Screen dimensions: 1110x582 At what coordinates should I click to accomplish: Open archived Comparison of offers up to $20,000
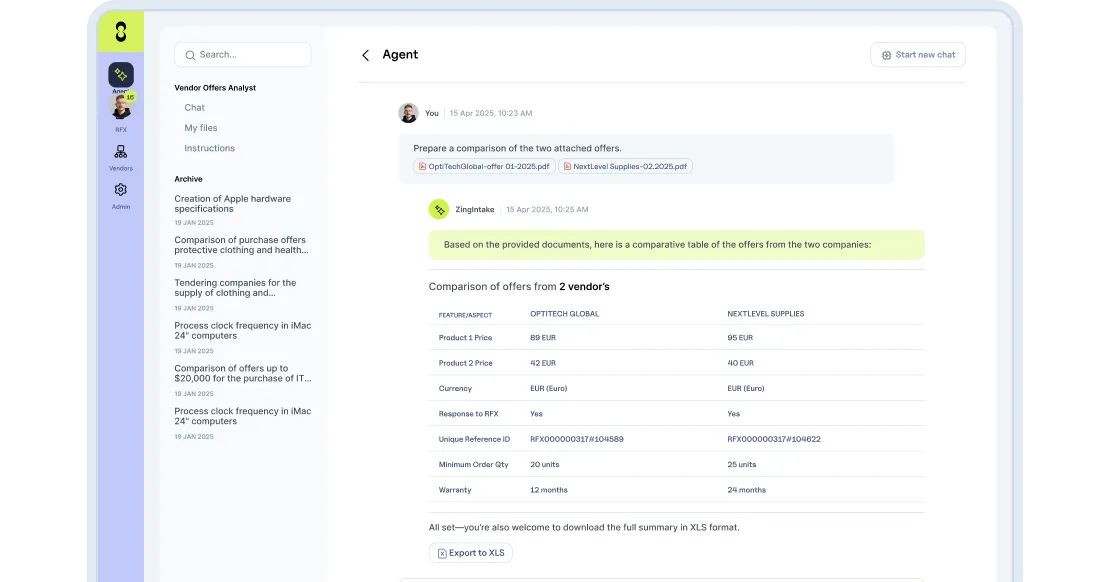243,373
